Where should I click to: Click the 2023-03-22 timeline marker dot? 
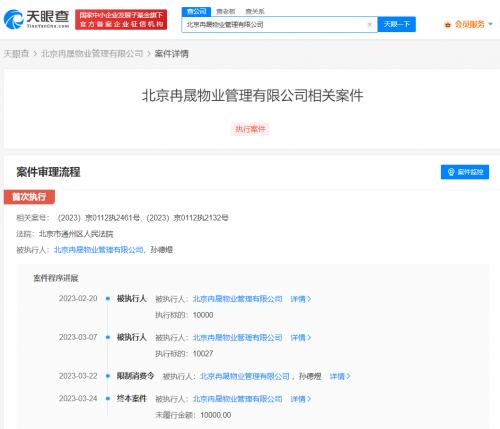[108, 376]
